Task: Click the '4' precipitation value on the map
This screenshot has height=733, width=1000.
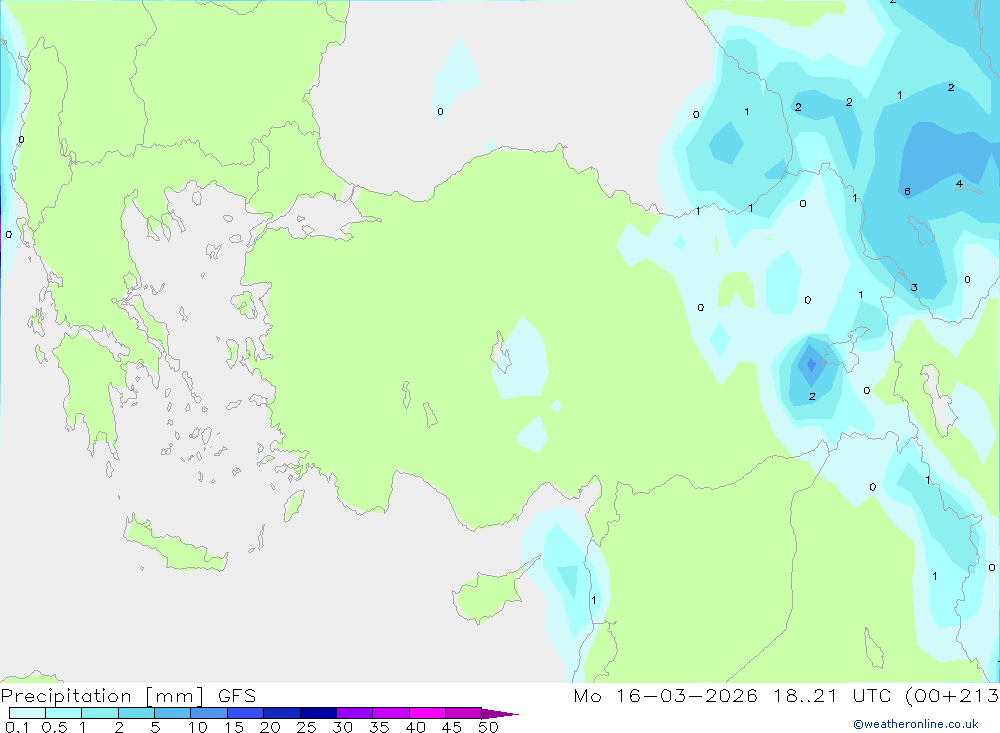Action: [x=959, y=184]
